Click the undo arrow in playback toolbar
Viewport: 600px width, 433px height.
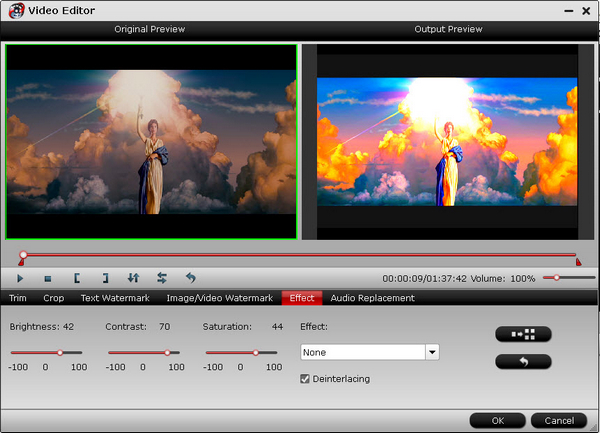(x=191, y=278)
